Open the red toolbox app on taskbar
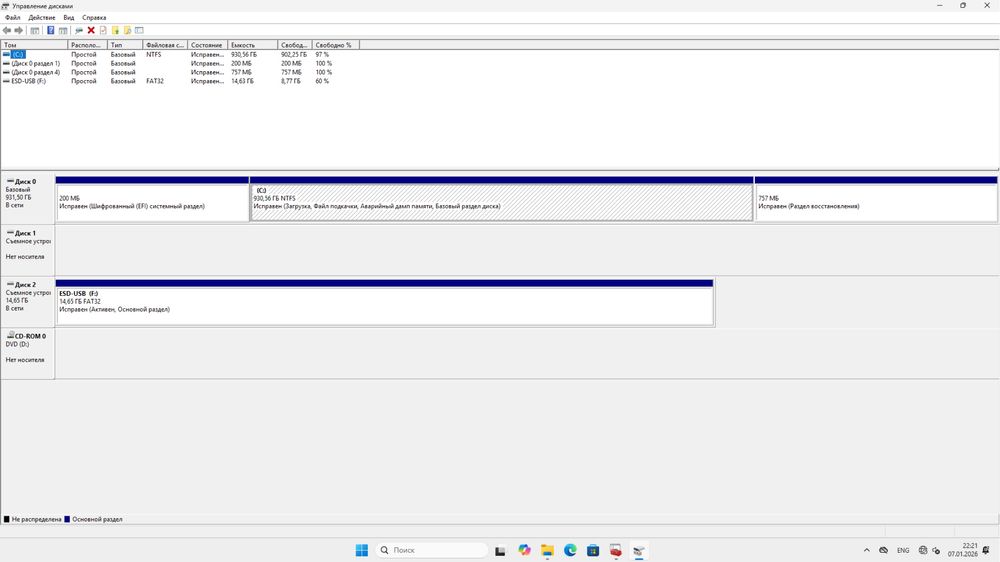This screenshot has width=1000, height=562. pyautogui.click(x=616, y=550)
